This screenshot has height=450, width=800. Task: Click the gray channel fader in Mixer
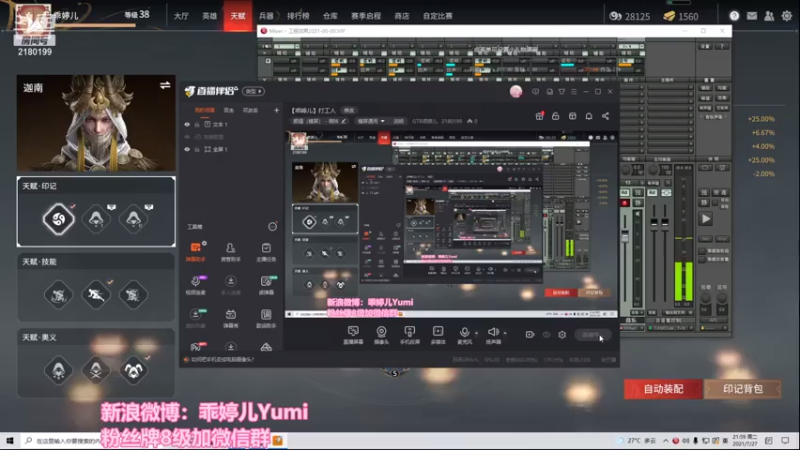pos(624,236)
